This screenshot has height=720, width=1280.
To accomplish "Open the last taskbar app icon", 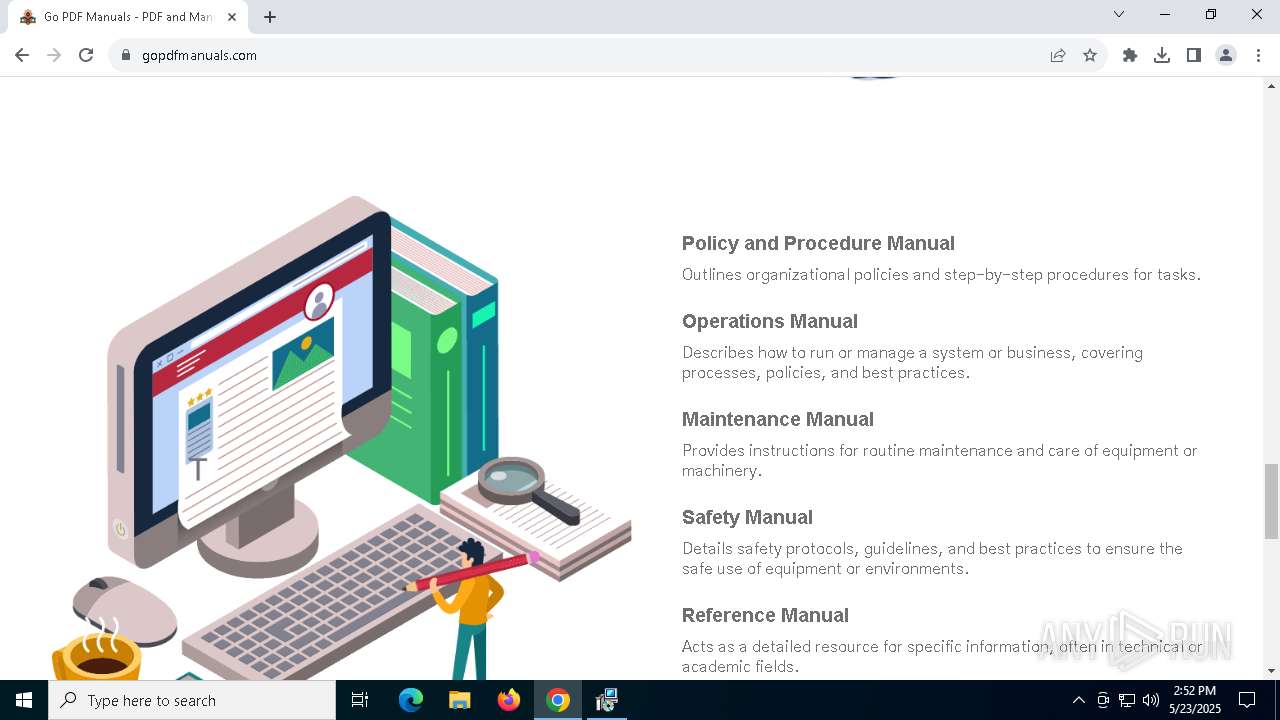I will pyautogui.click(x=606, y=700).
